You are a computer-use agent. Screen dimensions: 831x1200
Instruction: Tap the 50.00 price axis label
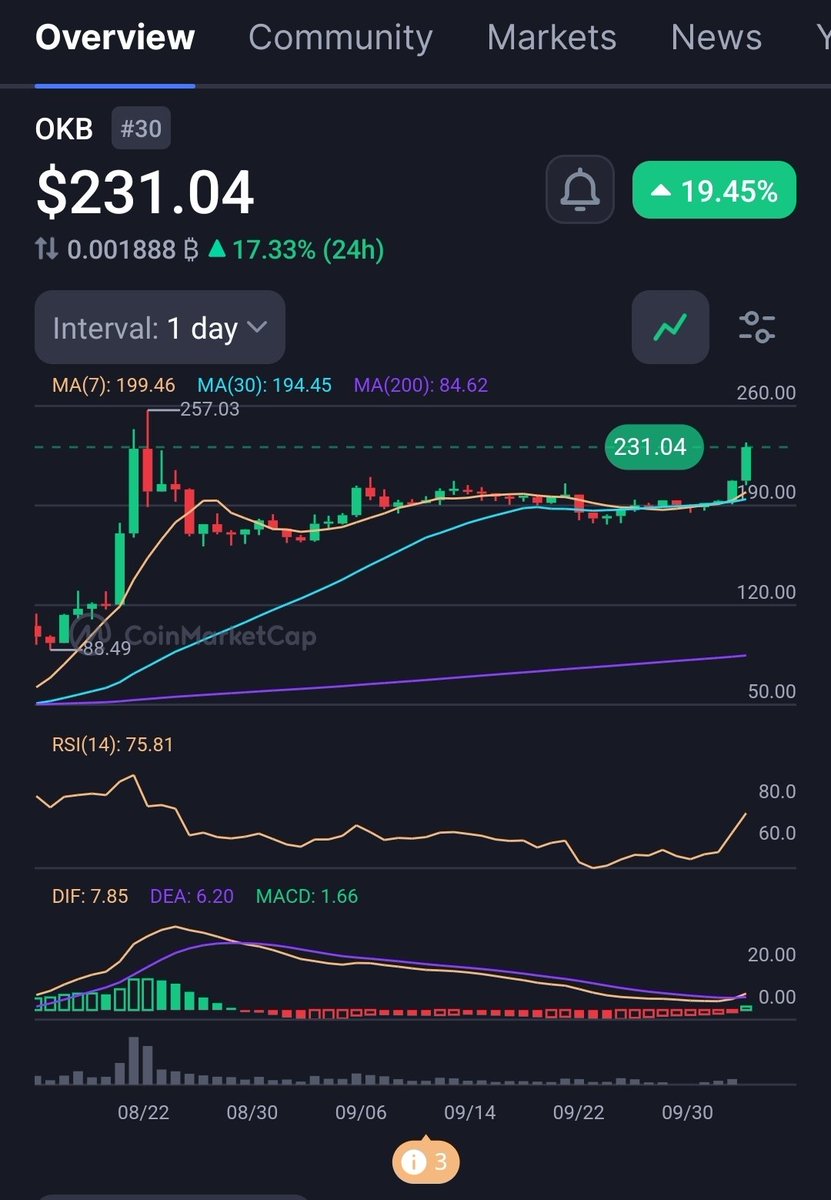(771, 692)
